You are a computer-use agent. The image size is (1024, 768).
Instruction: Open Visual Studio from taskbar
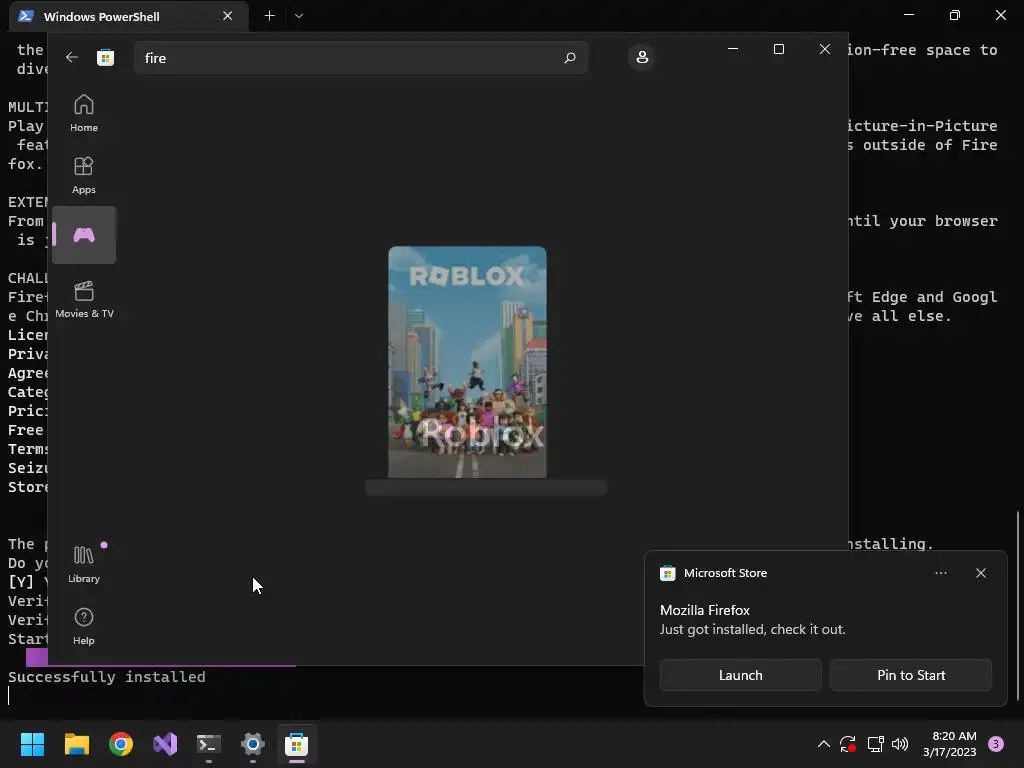point(165,744)
